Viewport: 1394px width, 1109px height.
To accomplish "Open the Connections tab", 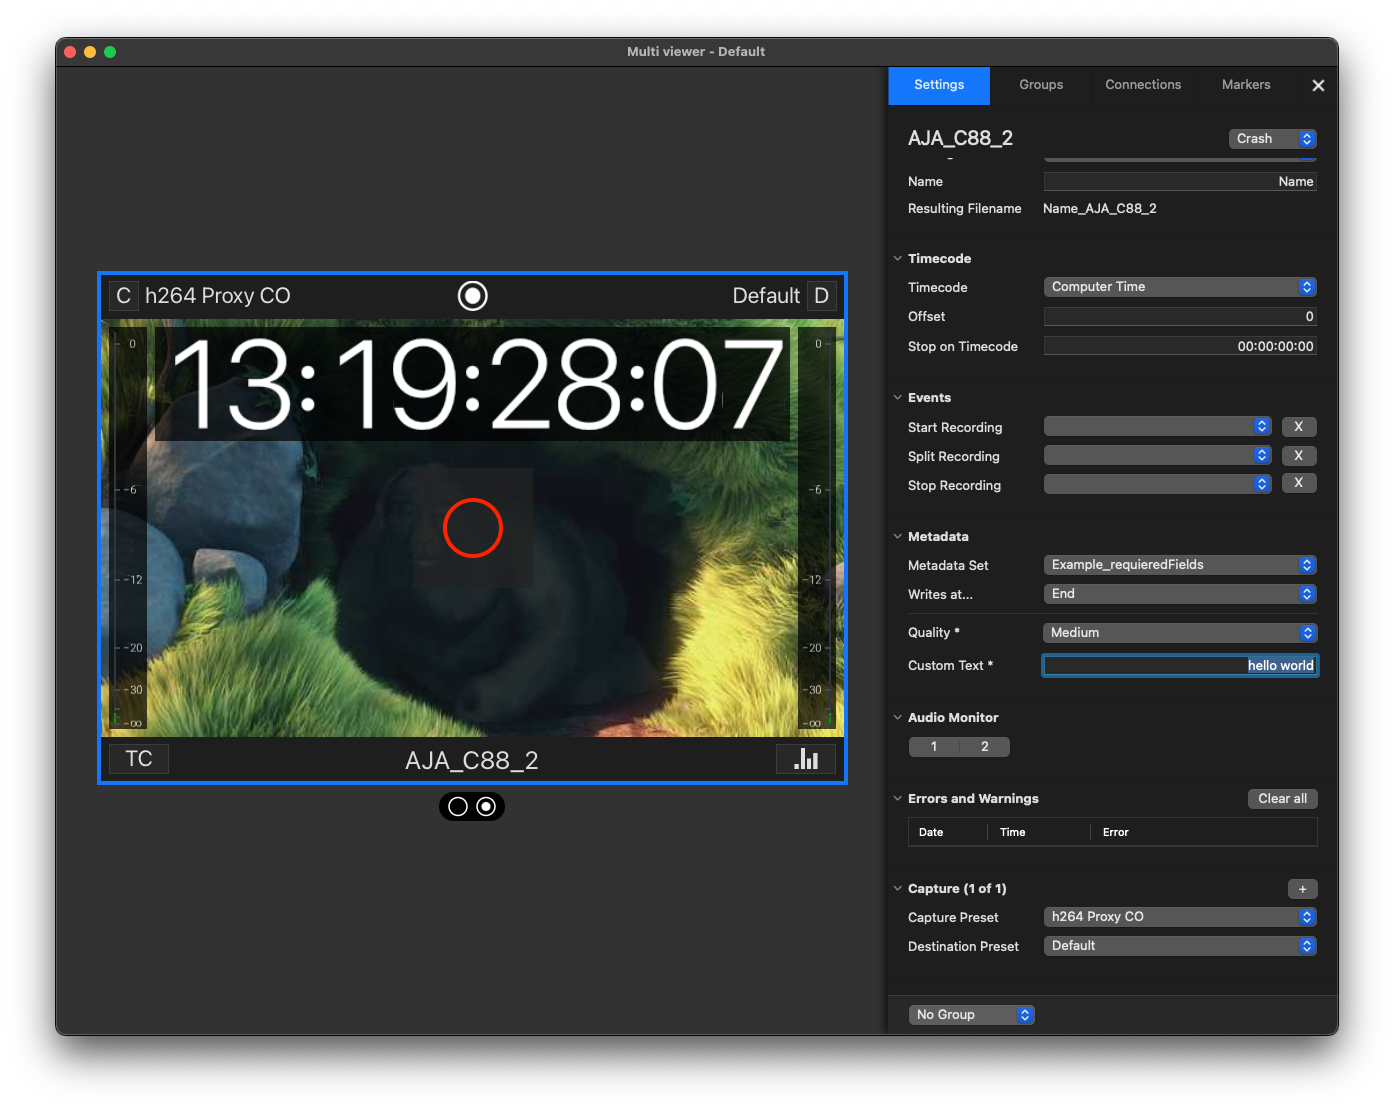I will 1143,85.
